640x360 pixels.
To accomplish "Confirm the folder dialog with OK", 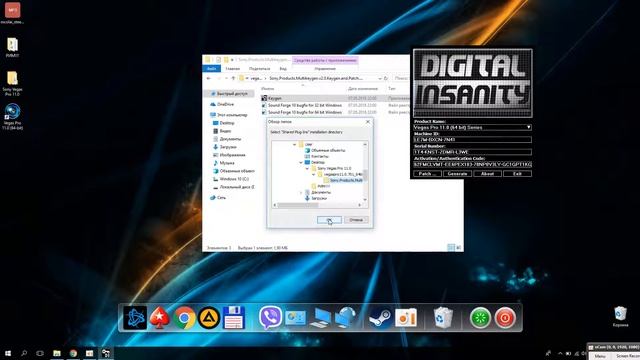I will pos(329,220).
